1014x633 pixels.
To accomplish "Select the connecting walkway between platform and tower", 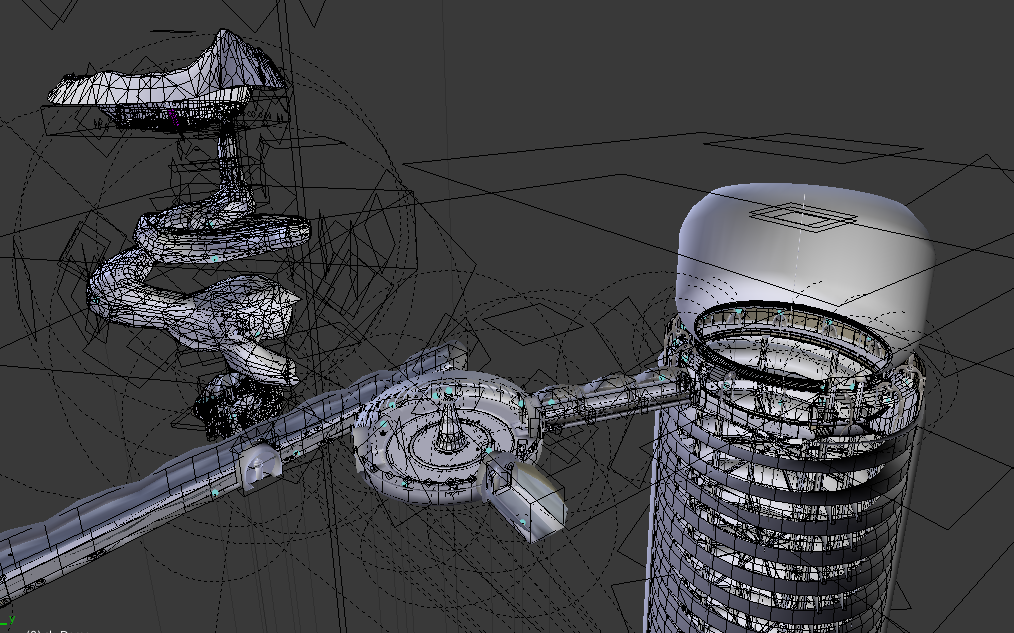I will pyautogui.click(x=614, y=398).
